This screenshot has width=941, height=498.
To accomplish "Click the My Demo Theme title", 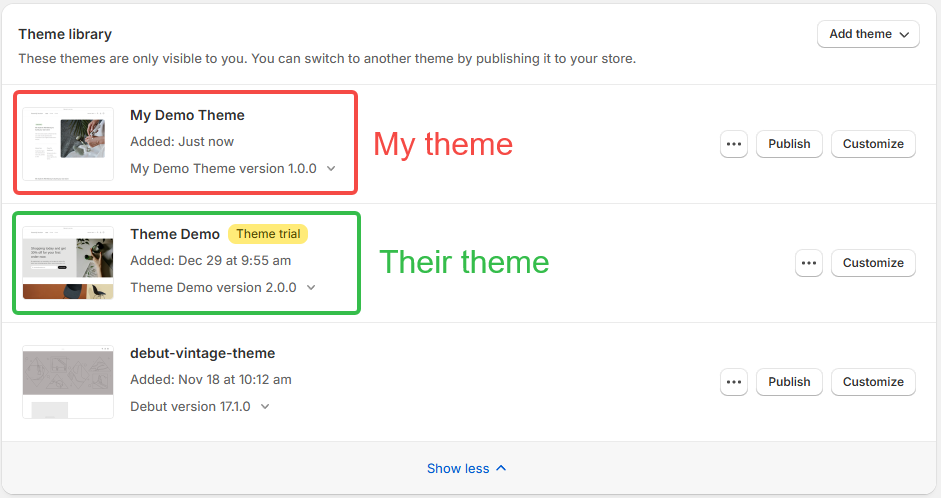I will [x=187, y=115].
